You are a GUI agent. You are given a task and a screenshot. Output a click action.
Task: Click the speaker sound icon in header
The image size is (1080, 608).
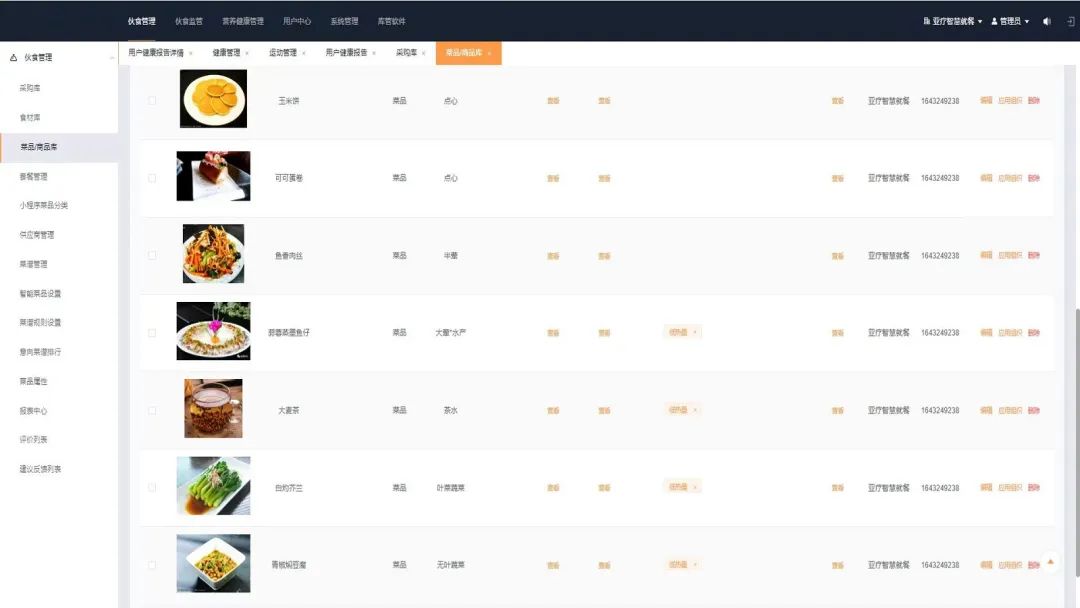click(x=1046, y=21)
